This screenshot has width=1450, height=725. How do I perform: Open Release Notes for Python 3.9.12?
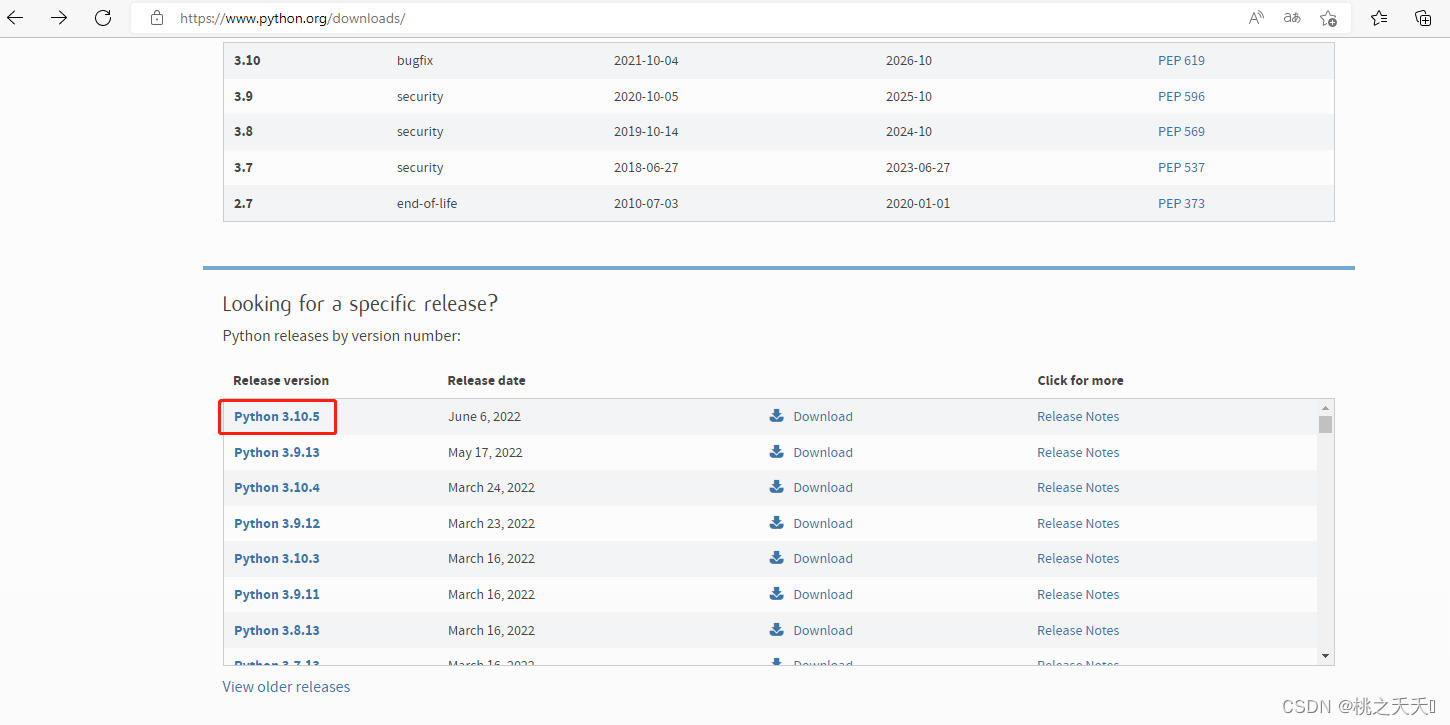click(x=1078, y=523)
